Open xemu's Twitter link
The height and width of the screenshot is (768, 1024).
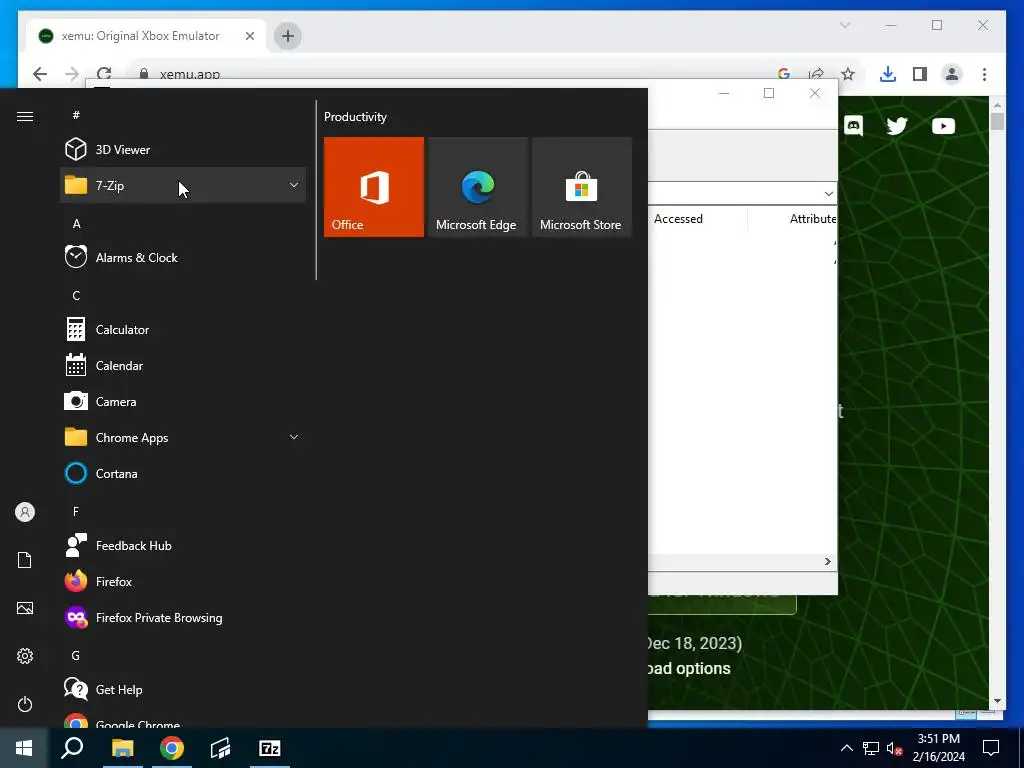point(897,125)
